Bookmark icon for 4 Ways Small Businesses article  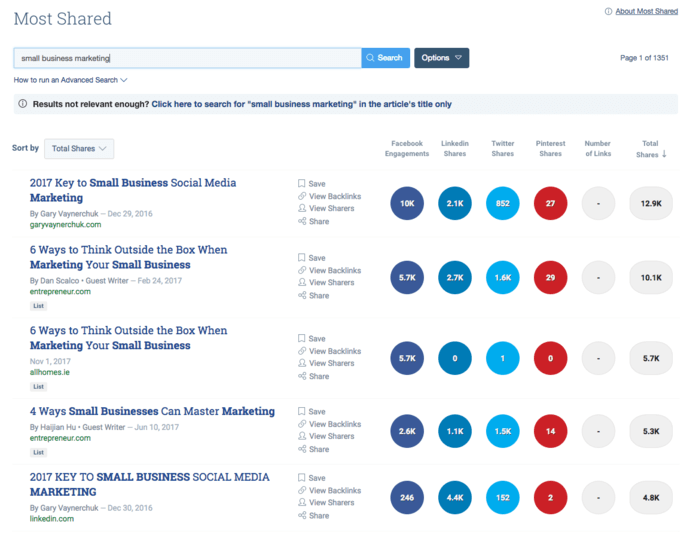pyautogui.click(x=302, y=411)
